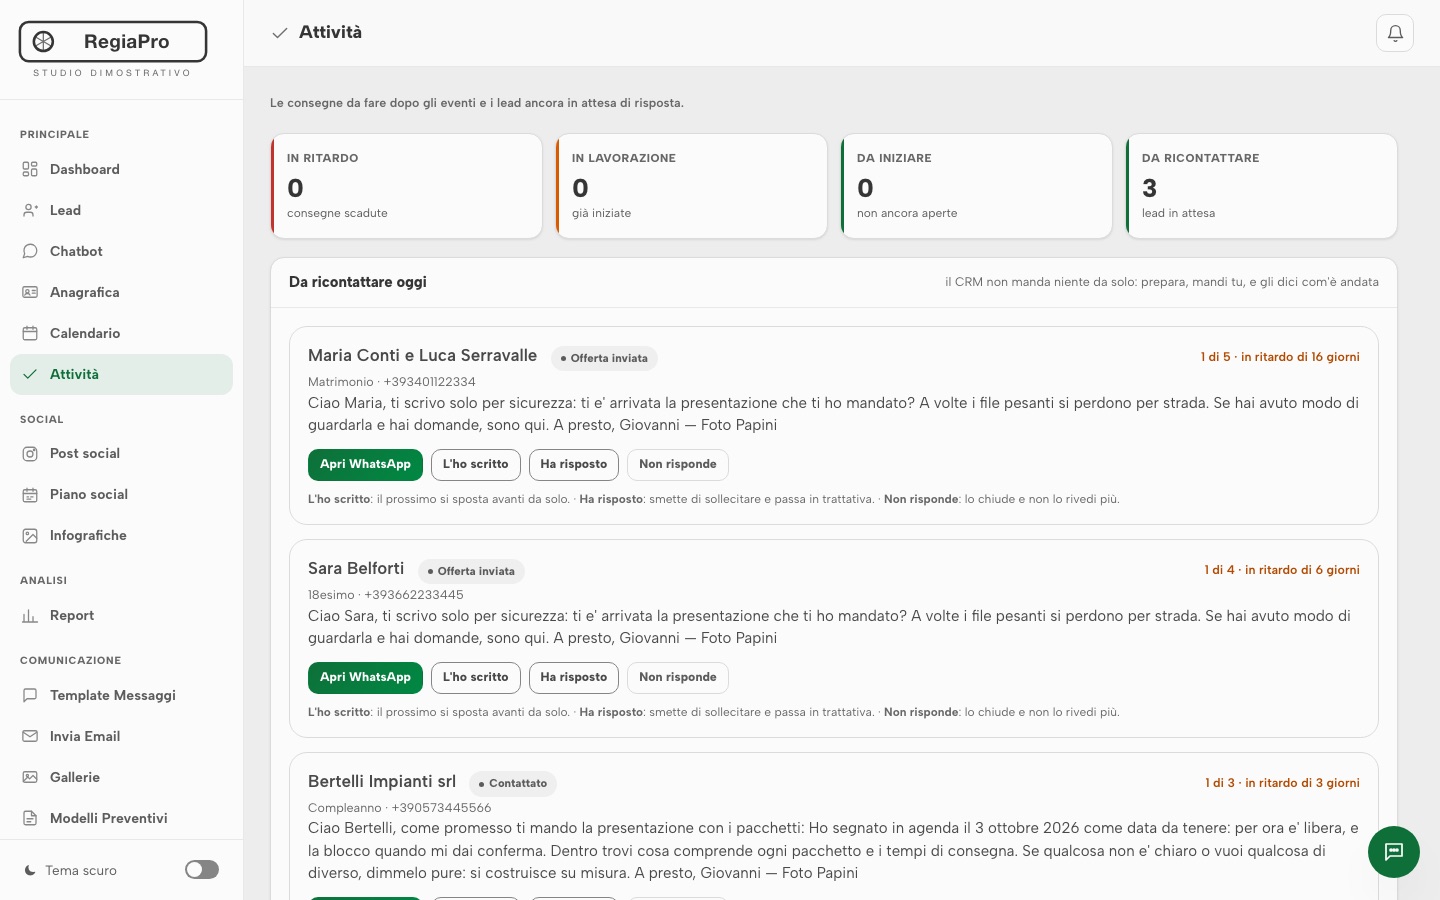The width and height of the screenshot is (1440, 900).
Task: Click '18esimo · +393662233445' contact line
Action: [x=386, y=595]
